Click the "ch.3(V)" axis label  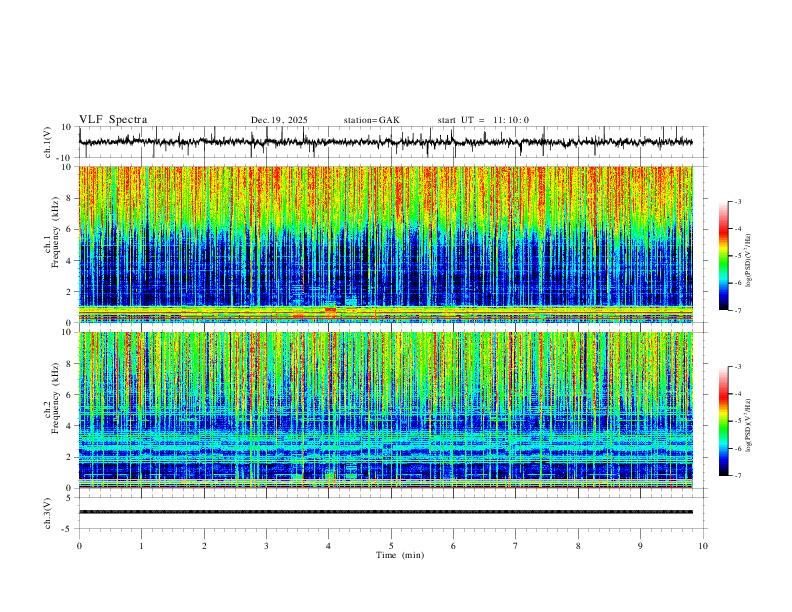pos(48,513)
